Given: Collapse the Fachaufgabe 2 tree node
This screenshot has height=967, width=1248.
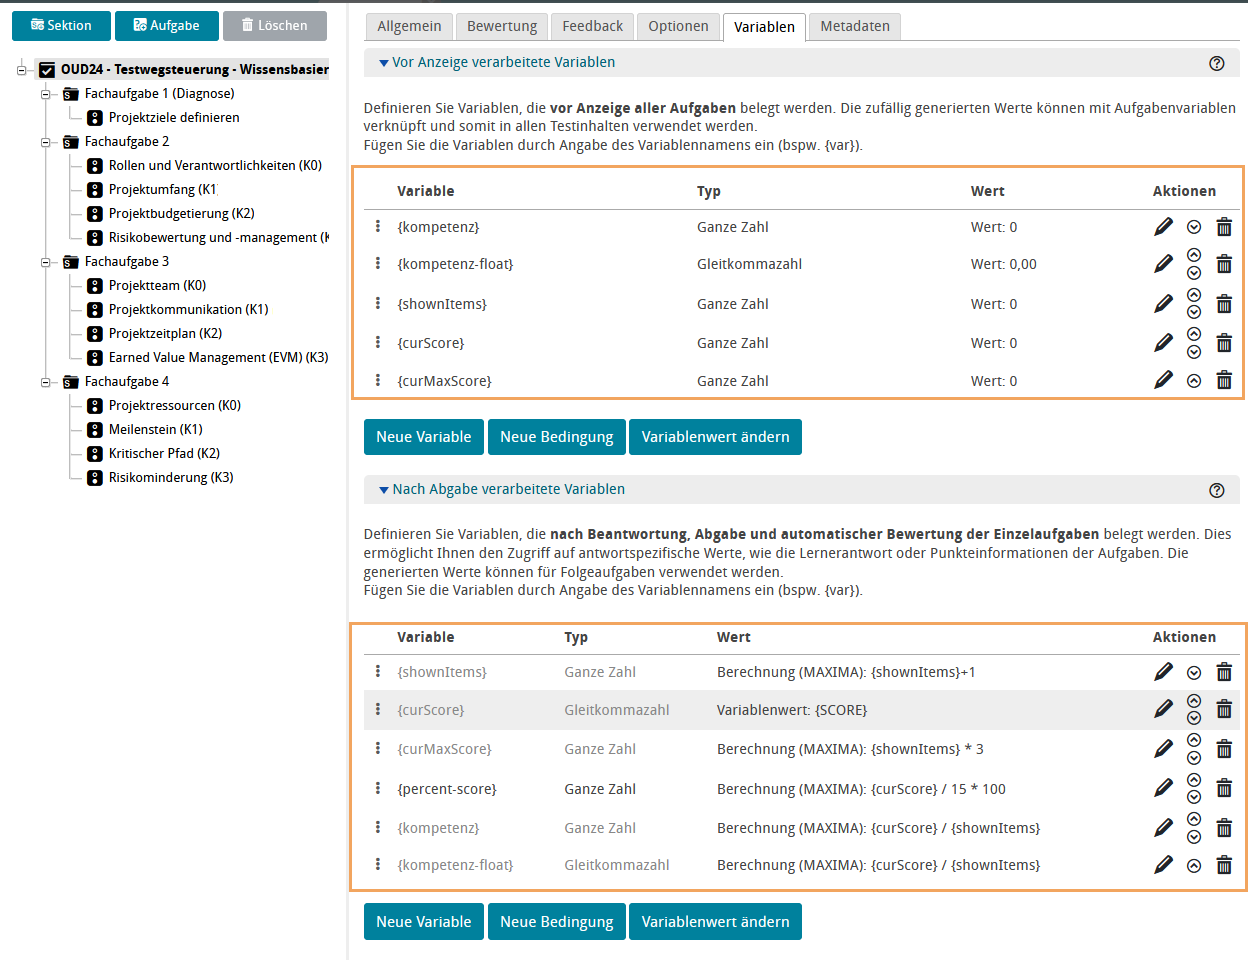Looking at the screenshot, I should coord(46,142).
